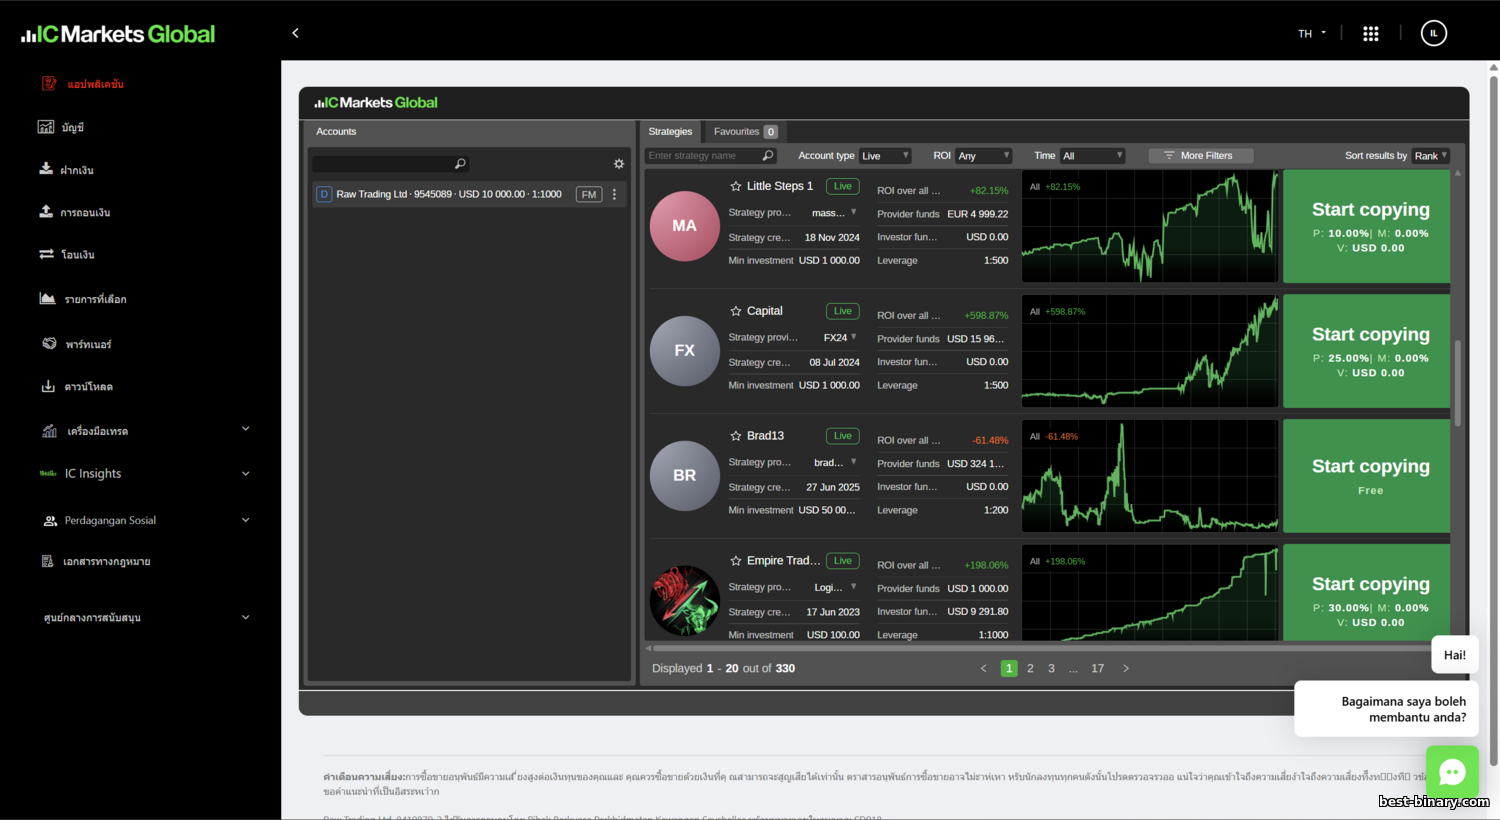The width and height of the screenshot is (1500, 820).
Task: Open Sort results by Rank dropdown
Action: [x=1430, y=156]
